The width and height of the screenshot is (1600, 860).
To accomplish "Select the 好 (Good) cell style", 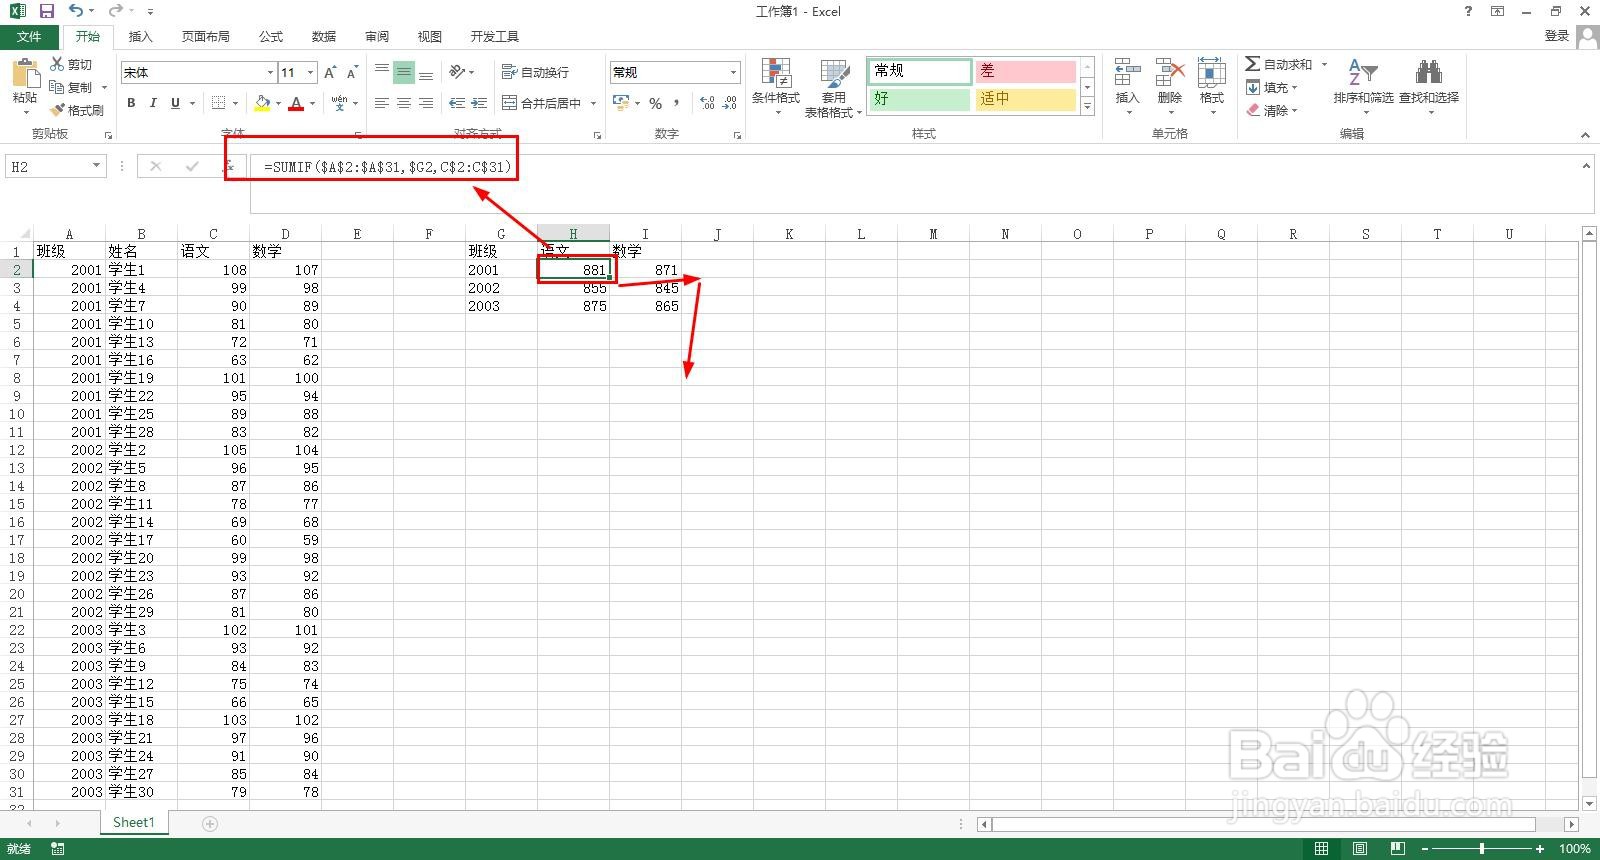I will click(x=919, y=98).
